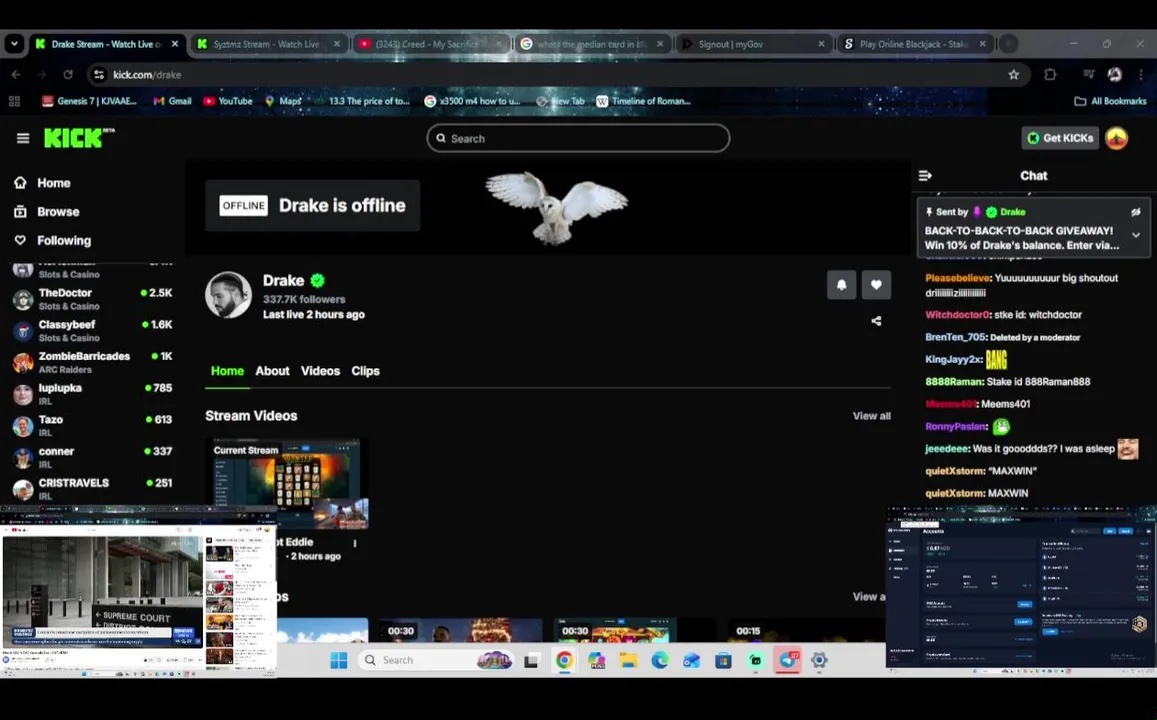Screen dimensions: 1157x720
Task: Open the Gmail bookmark
Action: coord(172,101)
